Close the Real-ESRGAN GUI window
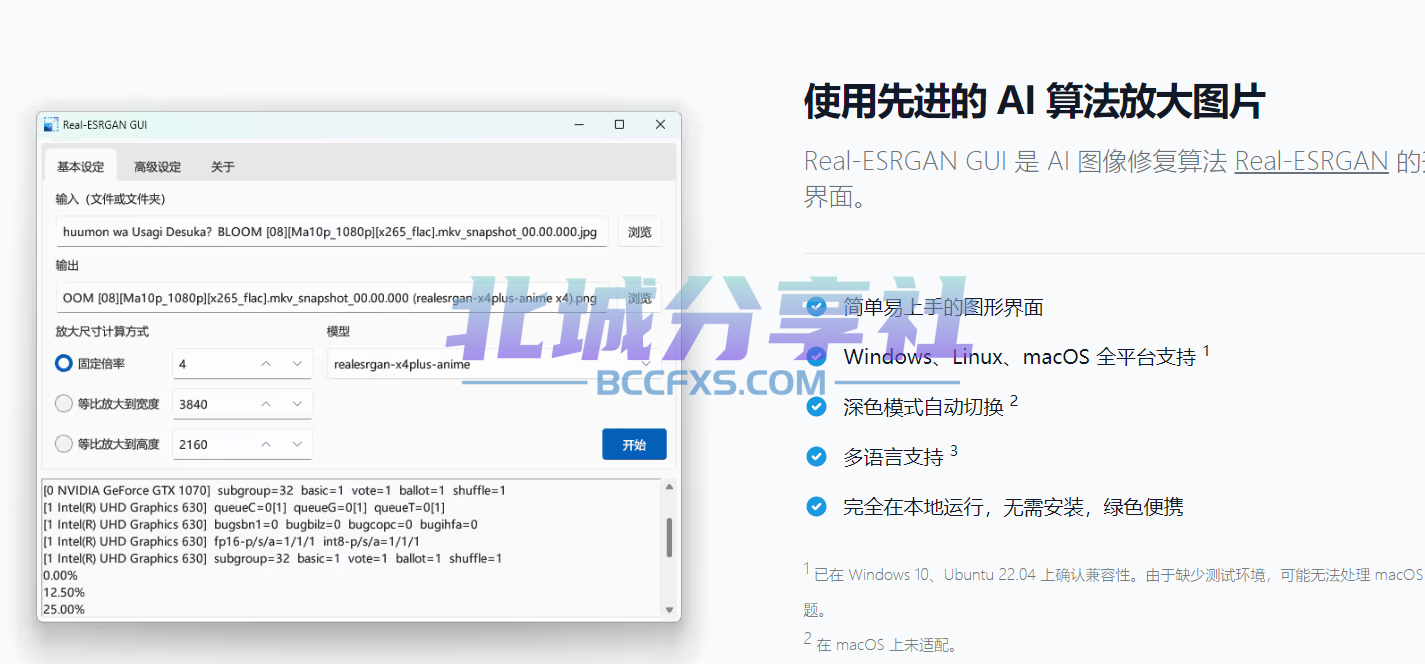 [x=660, y=125]
